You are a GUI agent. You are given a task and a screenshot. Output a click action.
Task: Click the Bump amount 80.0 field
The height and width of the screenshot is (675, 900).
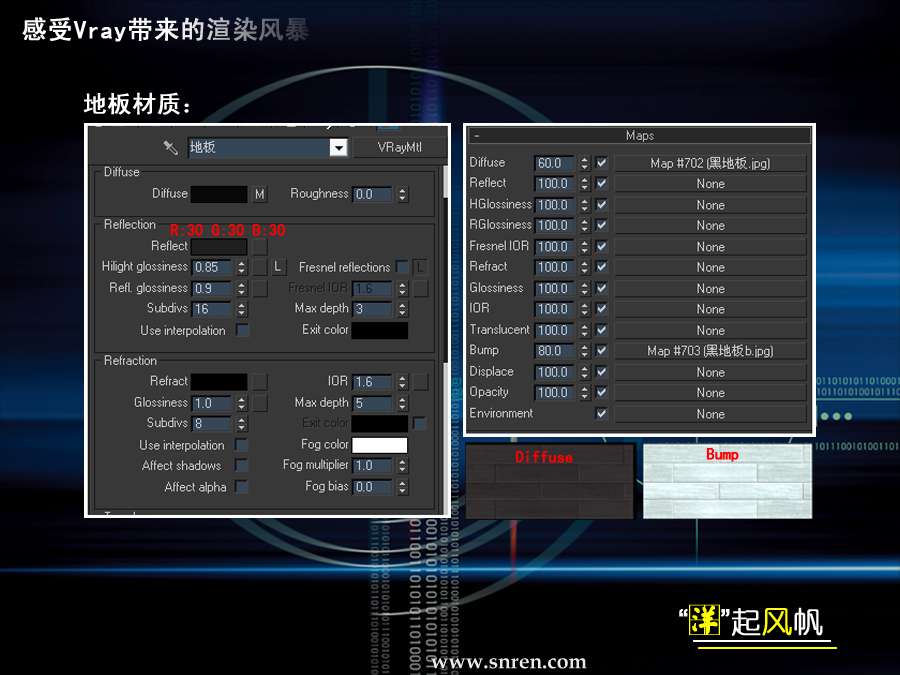click(x=554, y=351)
